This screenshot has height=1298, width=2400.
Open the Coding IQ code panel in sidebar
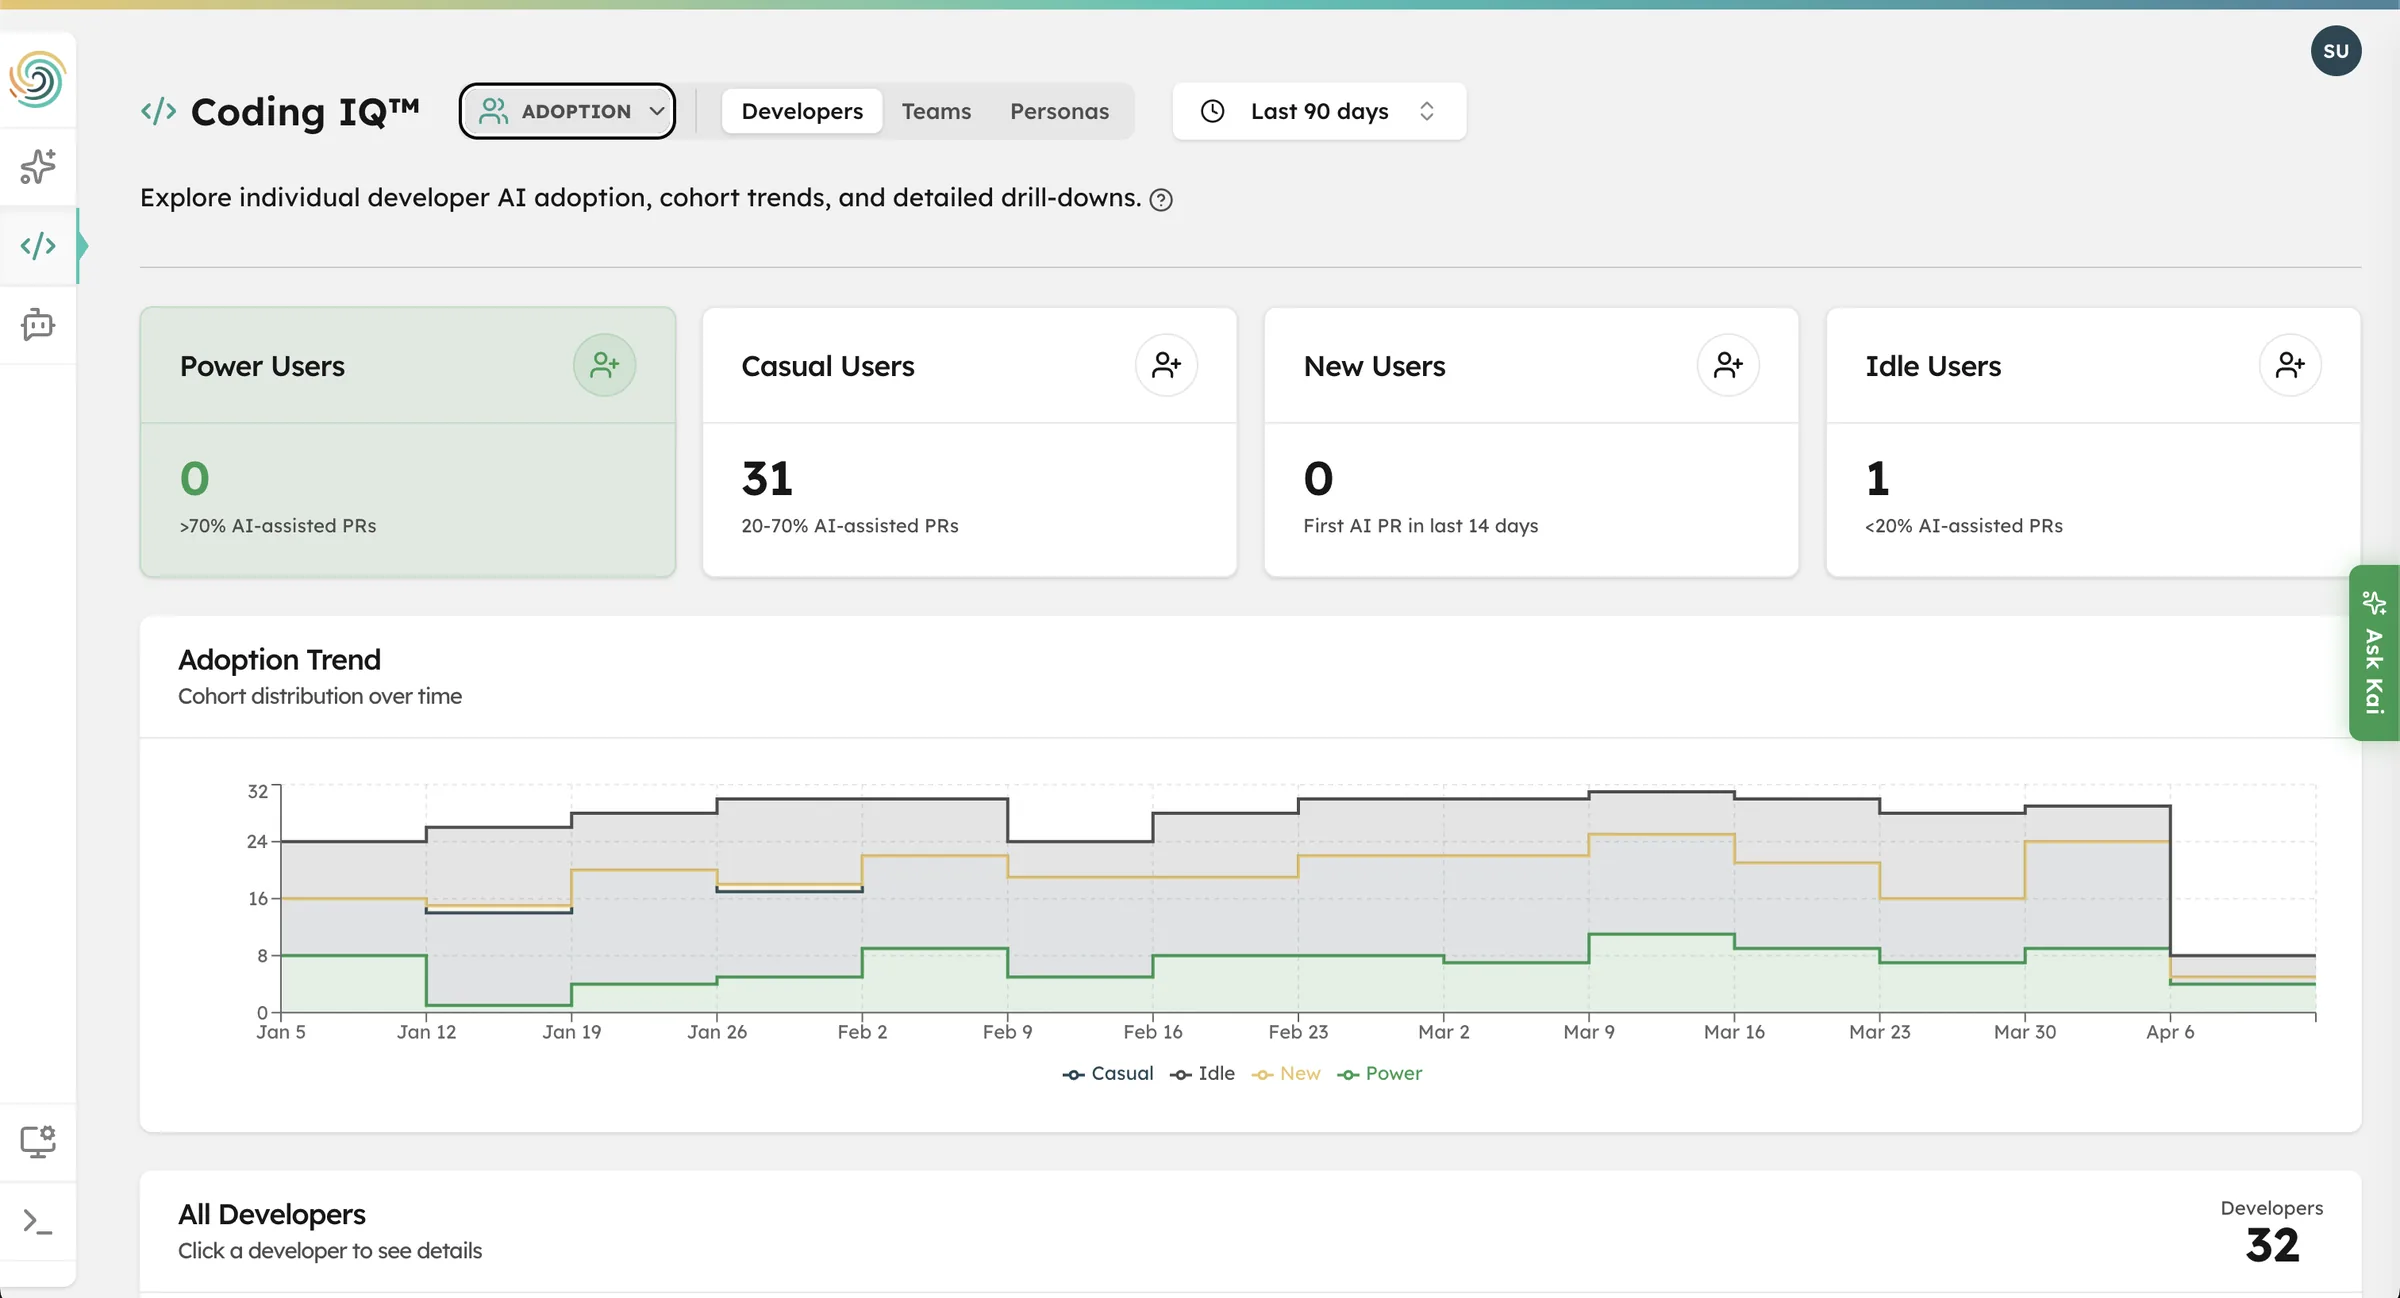coord(38,245)
